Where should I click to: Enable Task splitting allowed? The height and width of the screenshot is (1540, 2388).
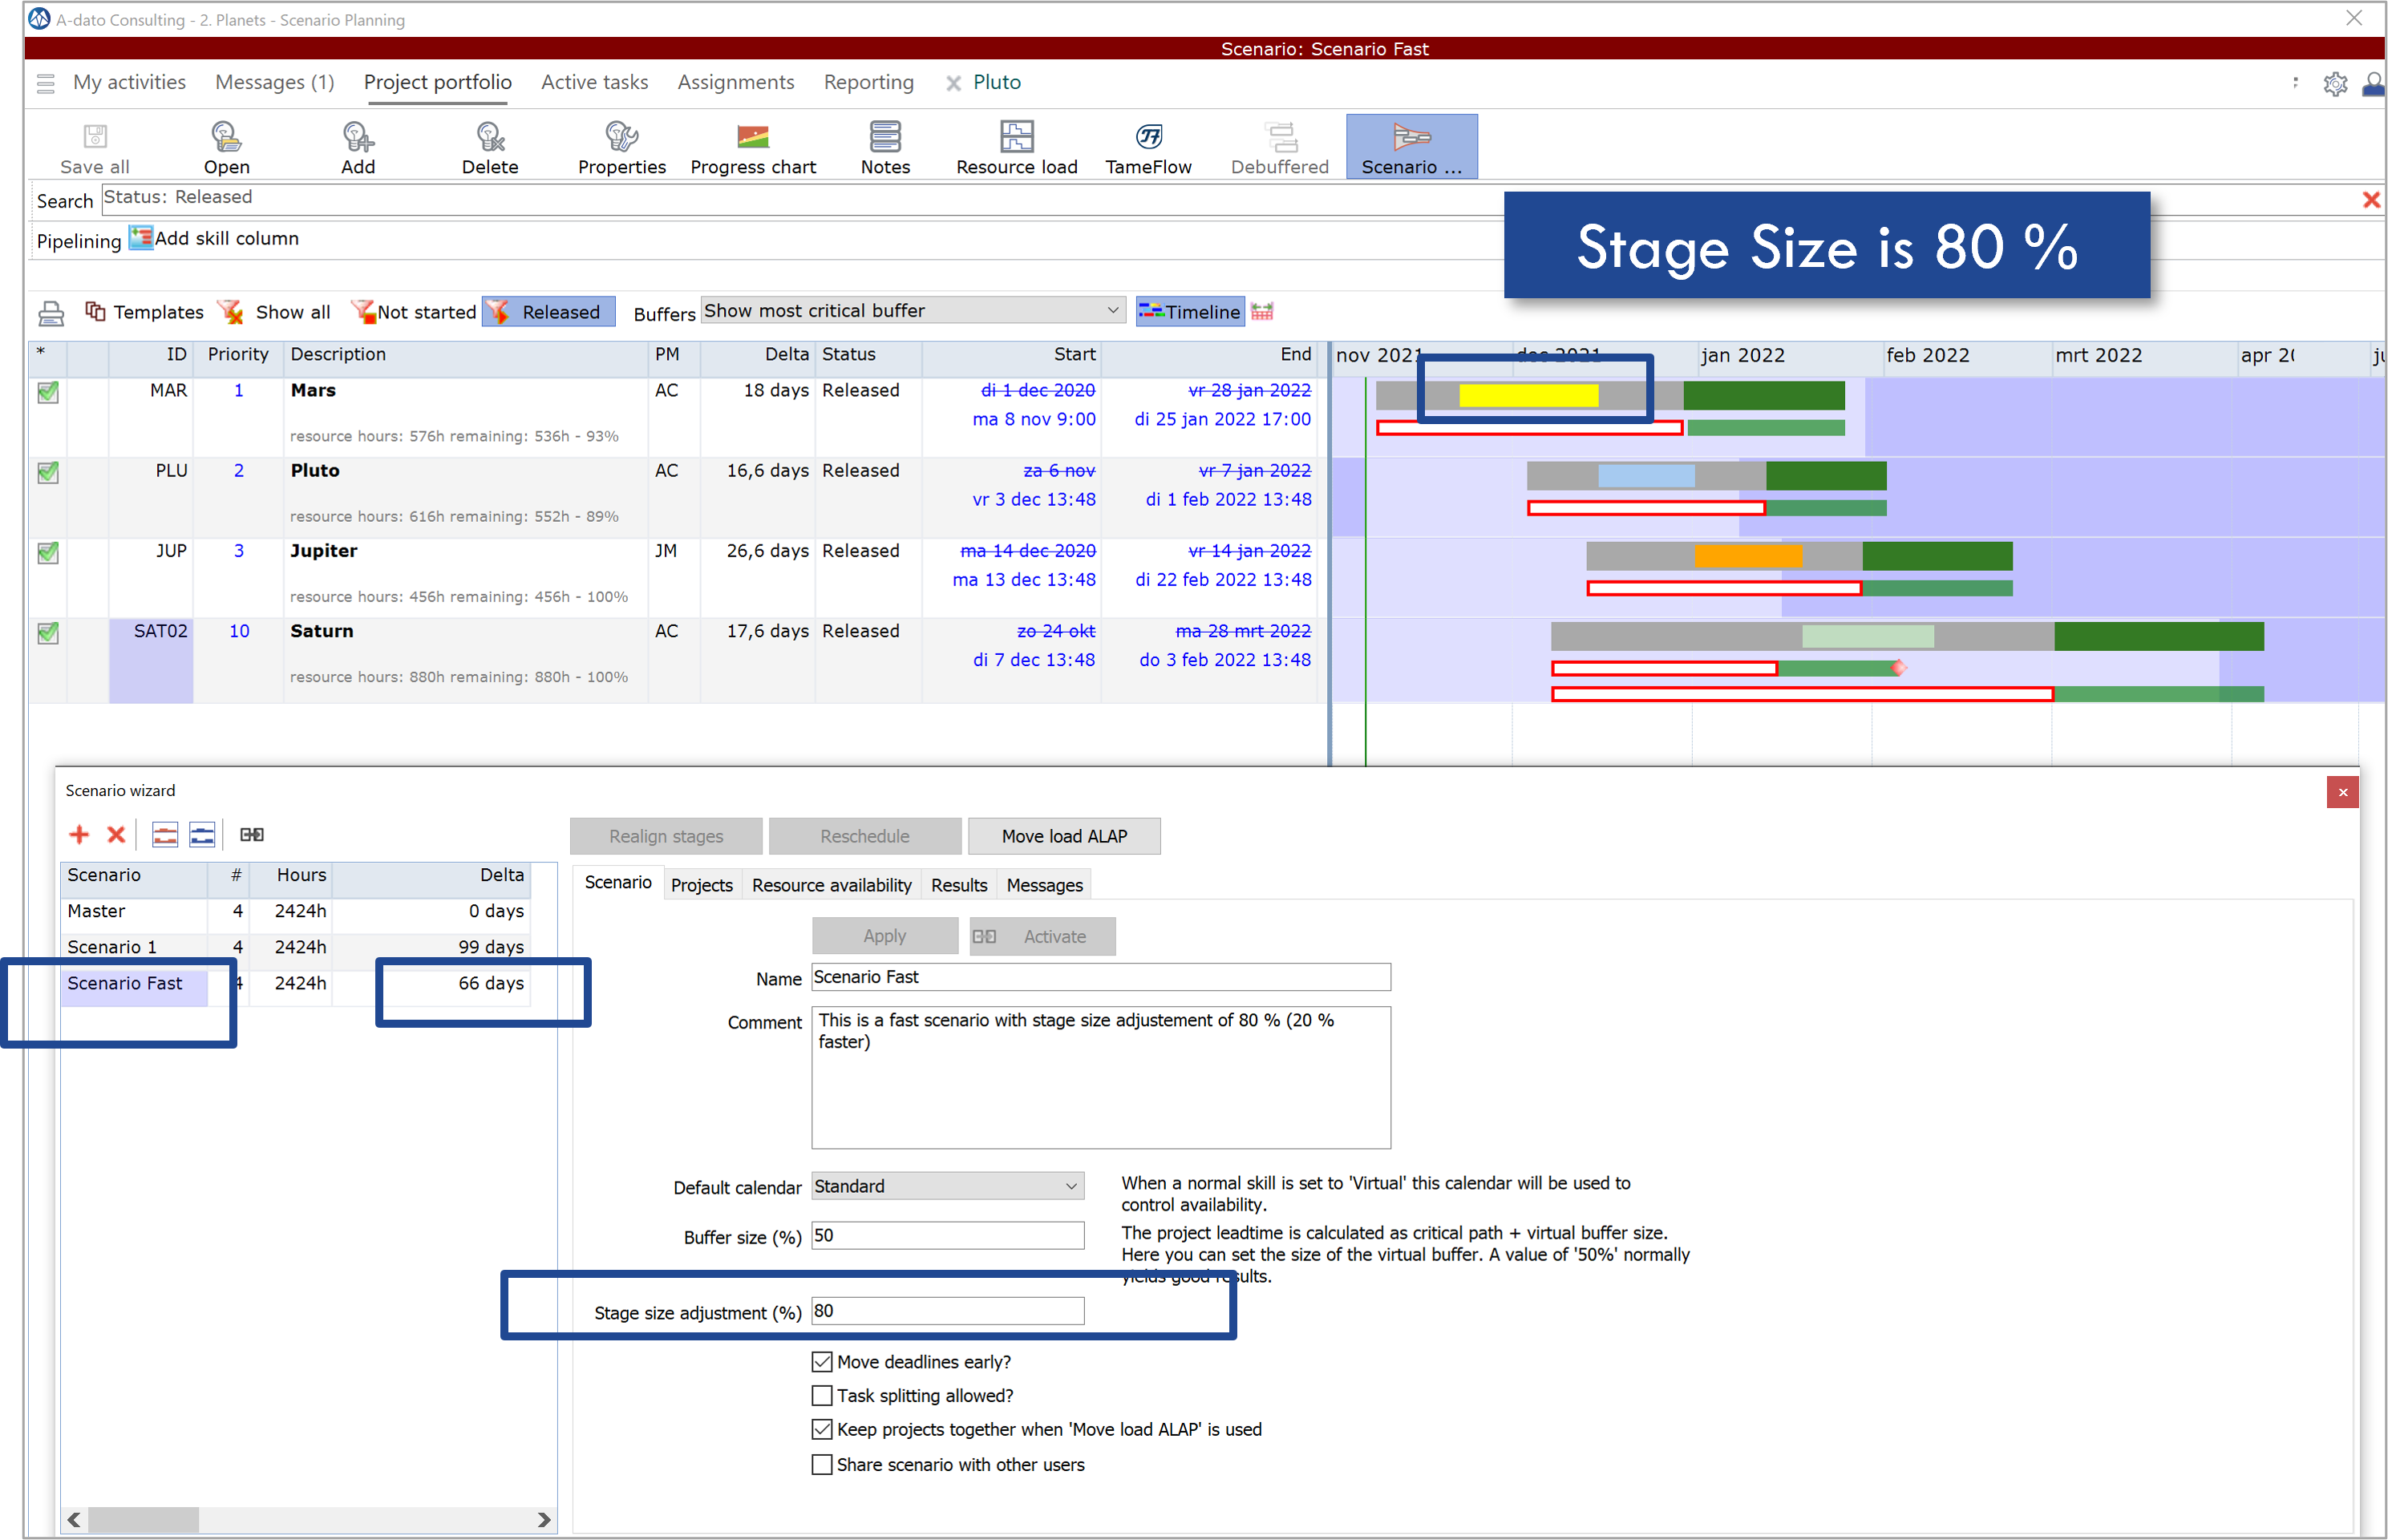point(822,1395)
